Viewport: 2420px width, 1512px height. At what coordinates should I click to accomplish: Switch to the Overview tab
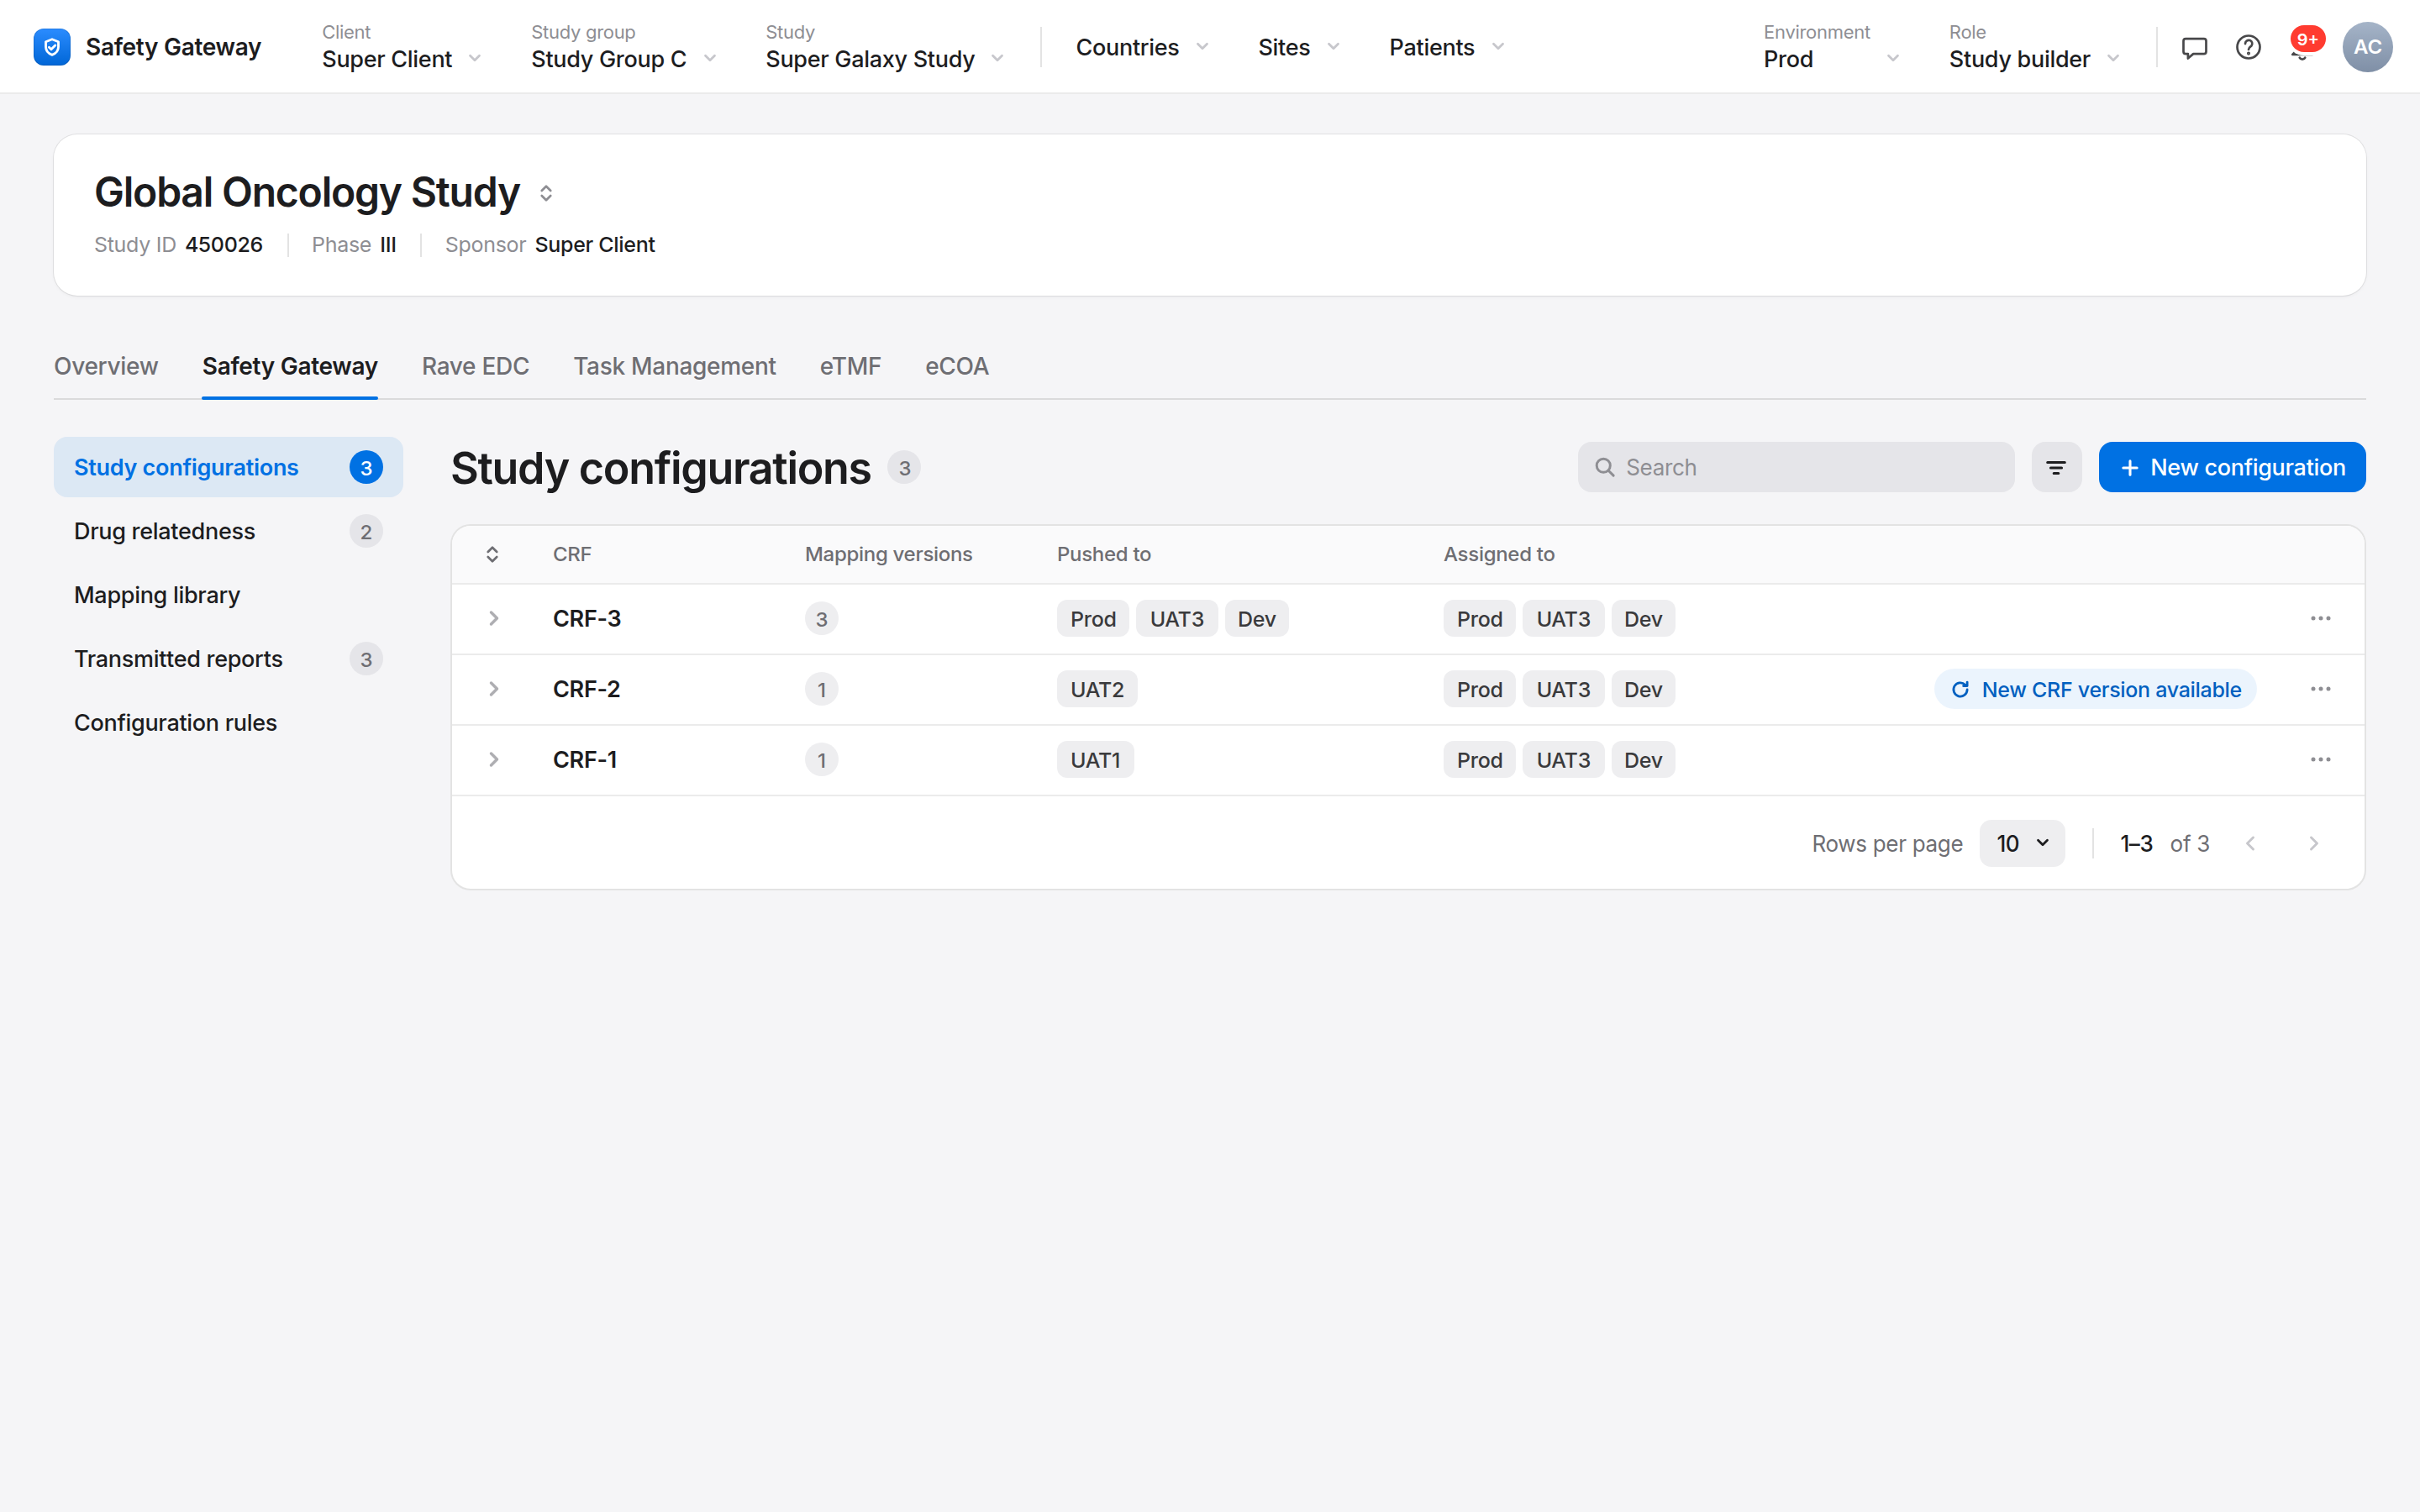click(106, 366)
